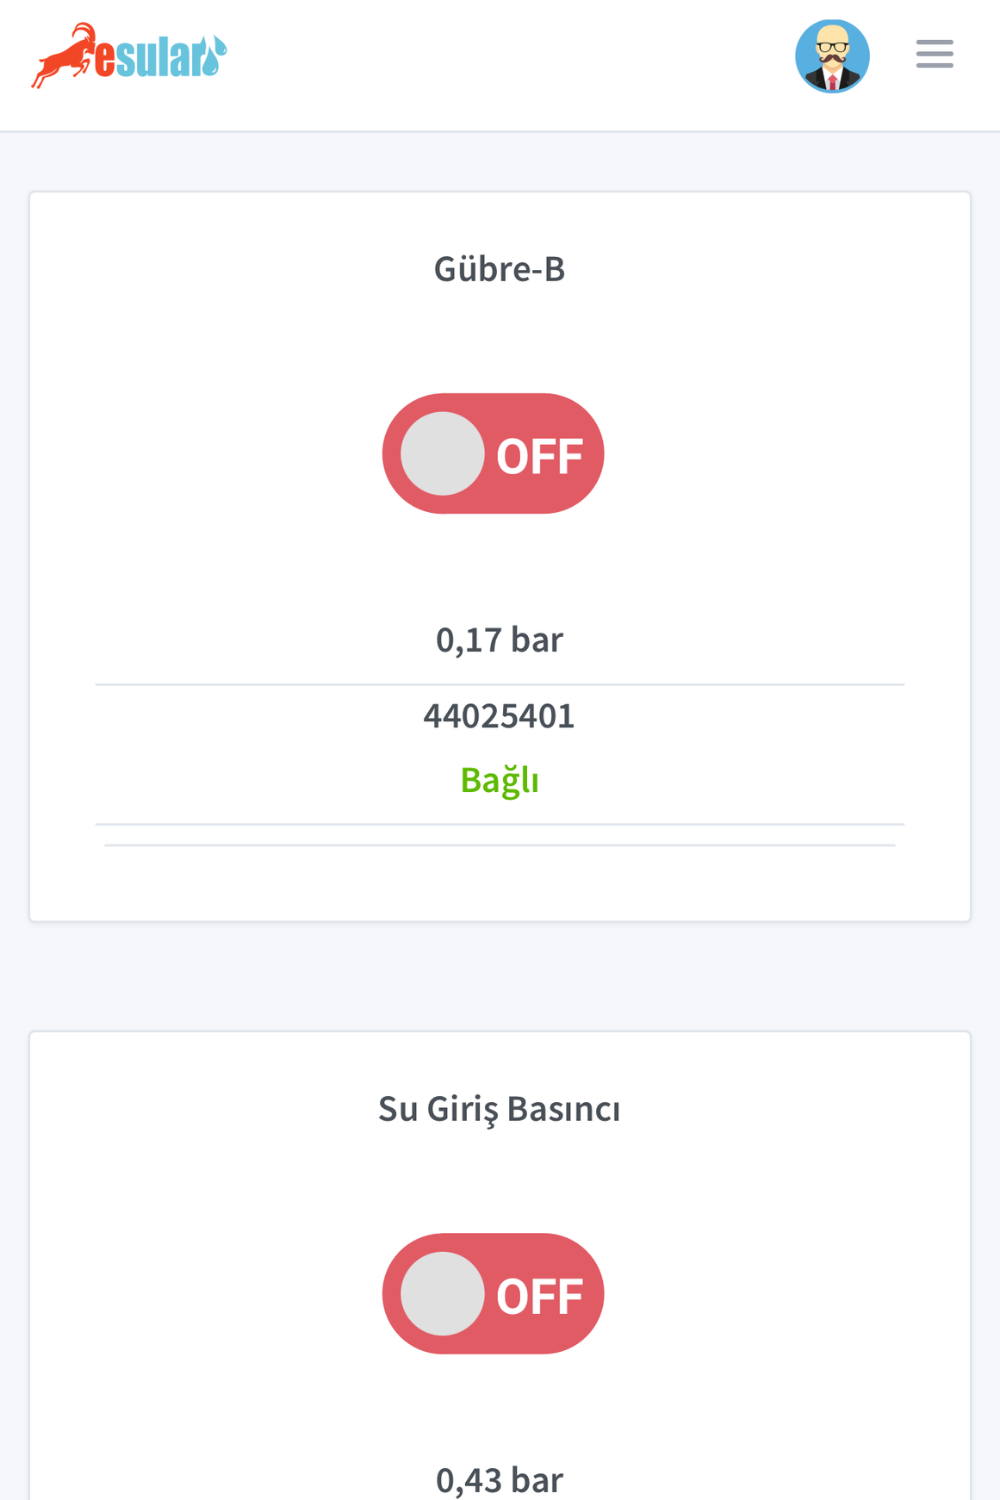Click the divider line below Bağlı status
The width and height of the screenshot is (1000, 1500).
(x=499, y=825)
